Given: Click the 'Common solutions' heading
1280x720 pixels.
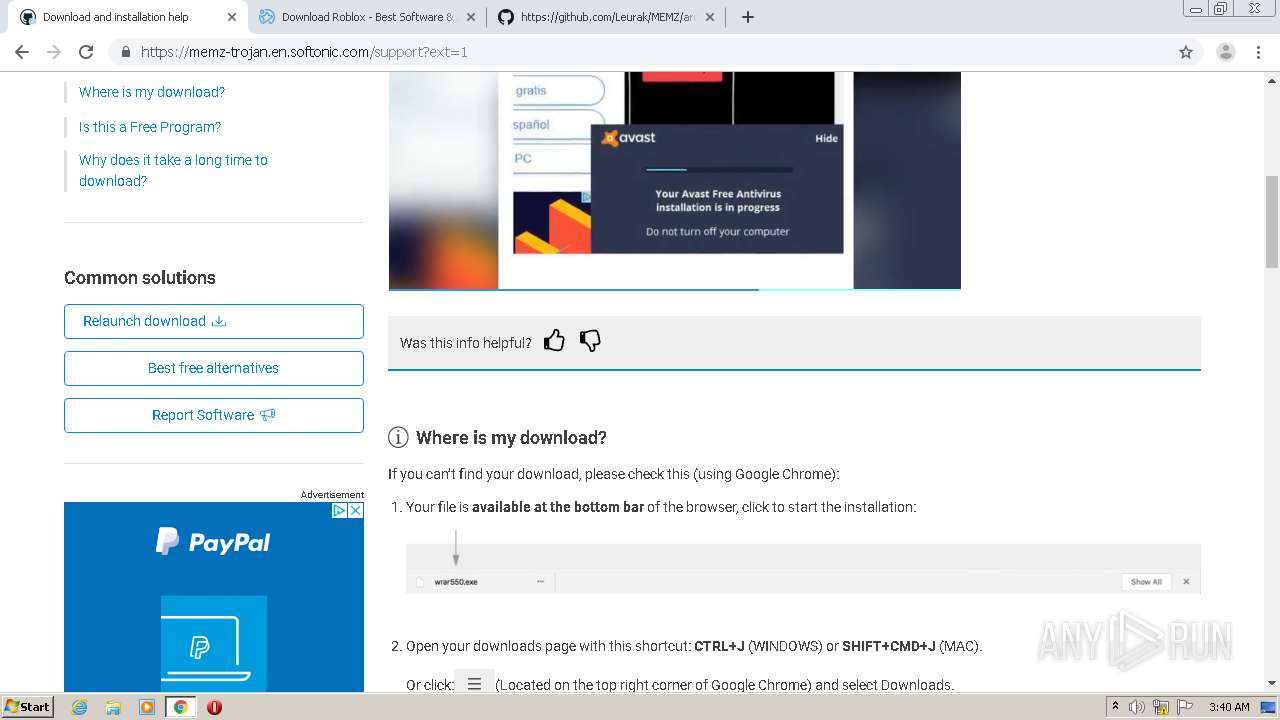Looking at the screenshot, I should pyautogui.click(x=140, y=278).
